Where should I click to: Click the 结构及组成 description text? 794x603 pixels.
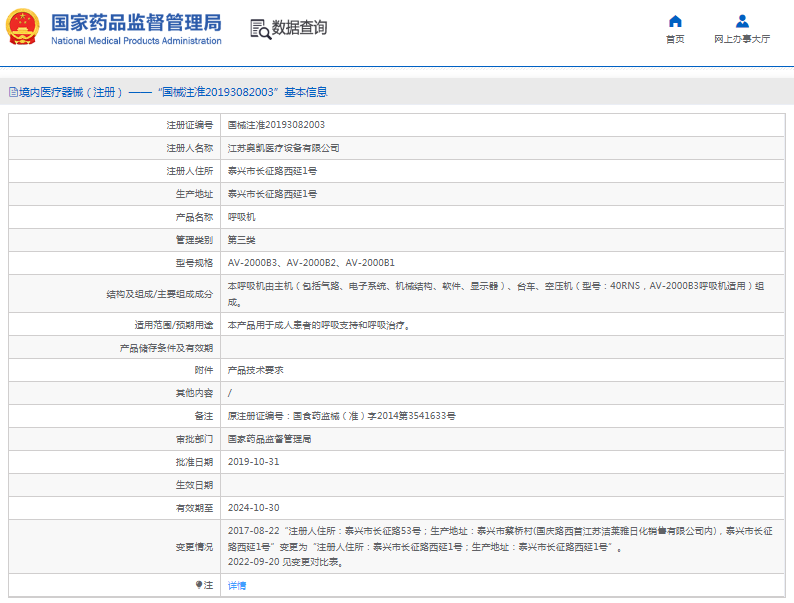tap(496, 294)
